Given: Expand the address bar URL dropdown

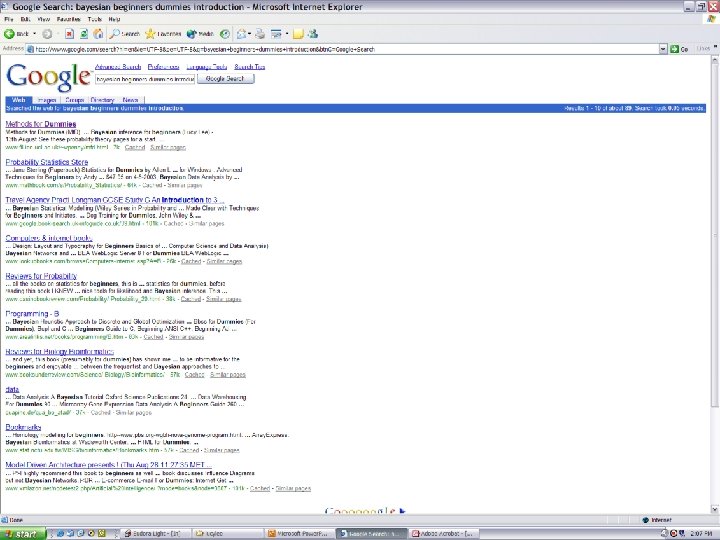Looking at the screenshot, I should click(663, 49).
